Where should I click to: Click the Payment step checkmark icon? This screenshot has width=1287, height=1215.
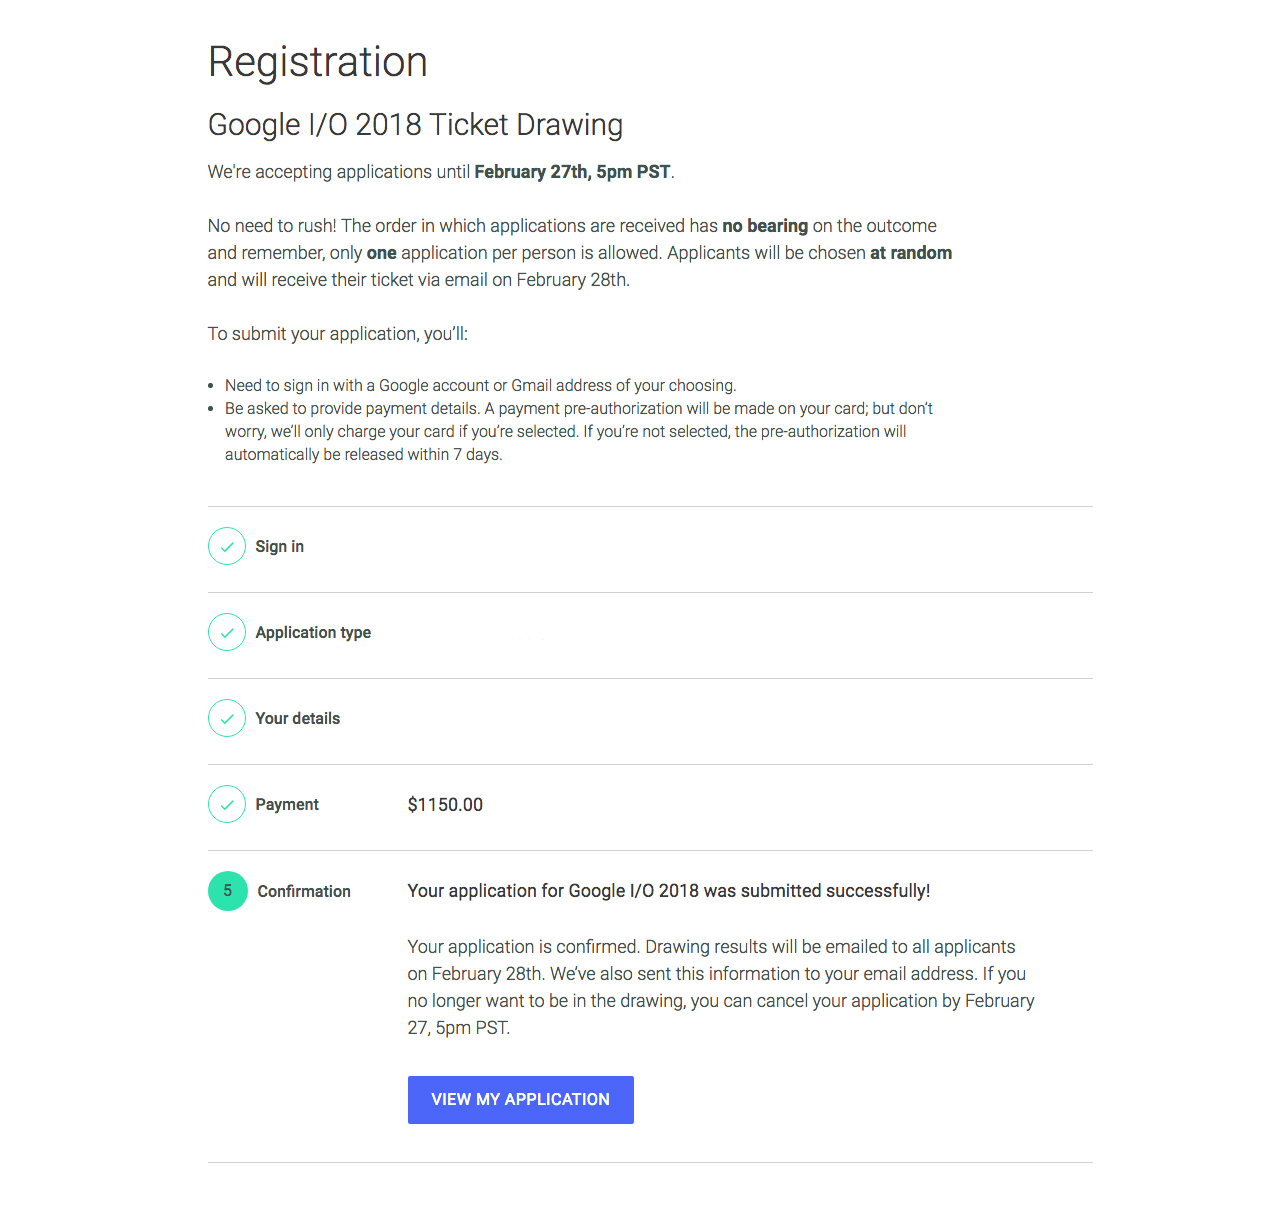(x=227, y=804)
